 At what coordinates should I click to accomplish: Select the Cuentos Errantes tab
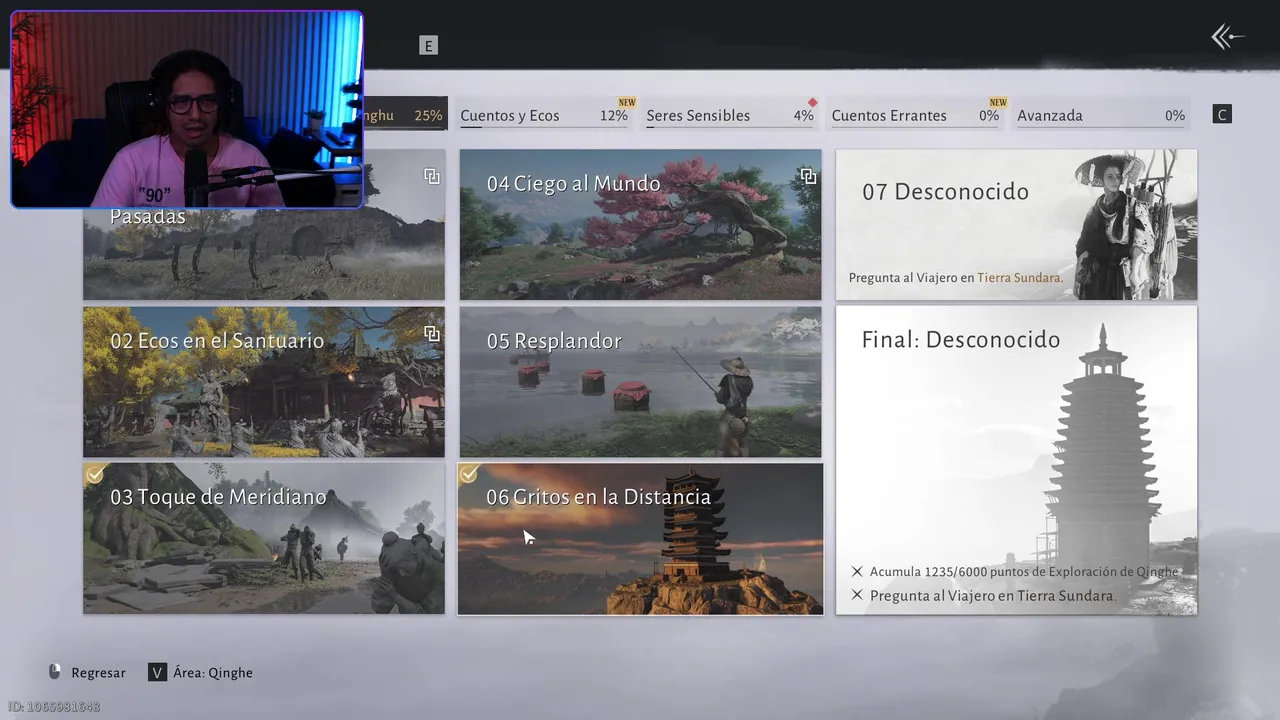915,115
